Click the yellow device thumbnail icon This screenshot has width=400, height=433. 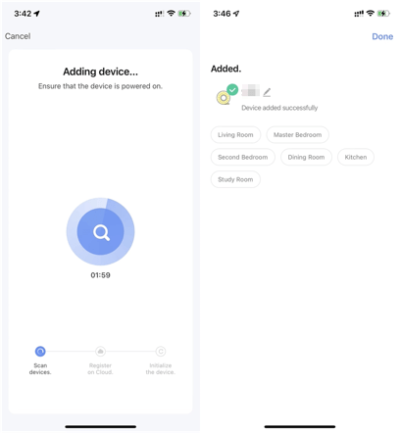tap(223, 98)
